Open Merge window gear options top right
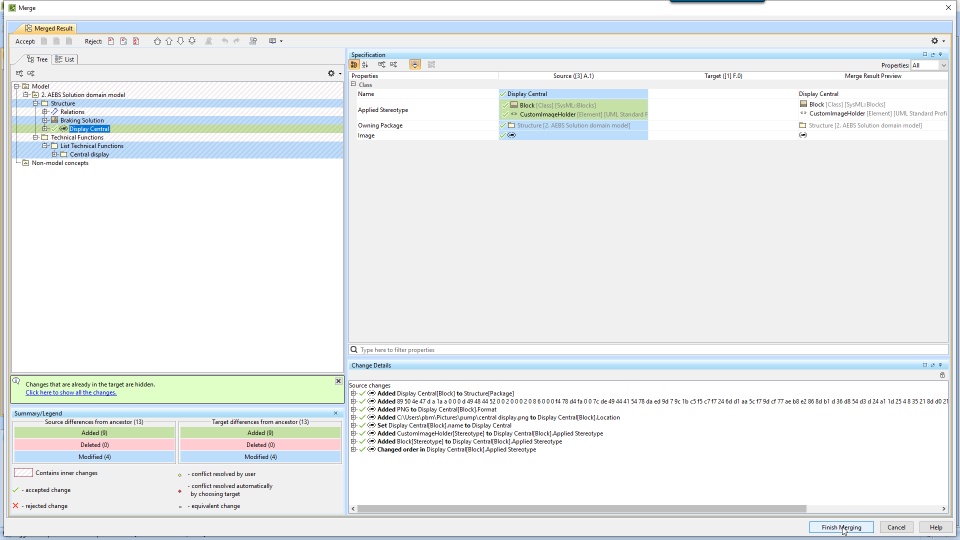 click(937, 41)
